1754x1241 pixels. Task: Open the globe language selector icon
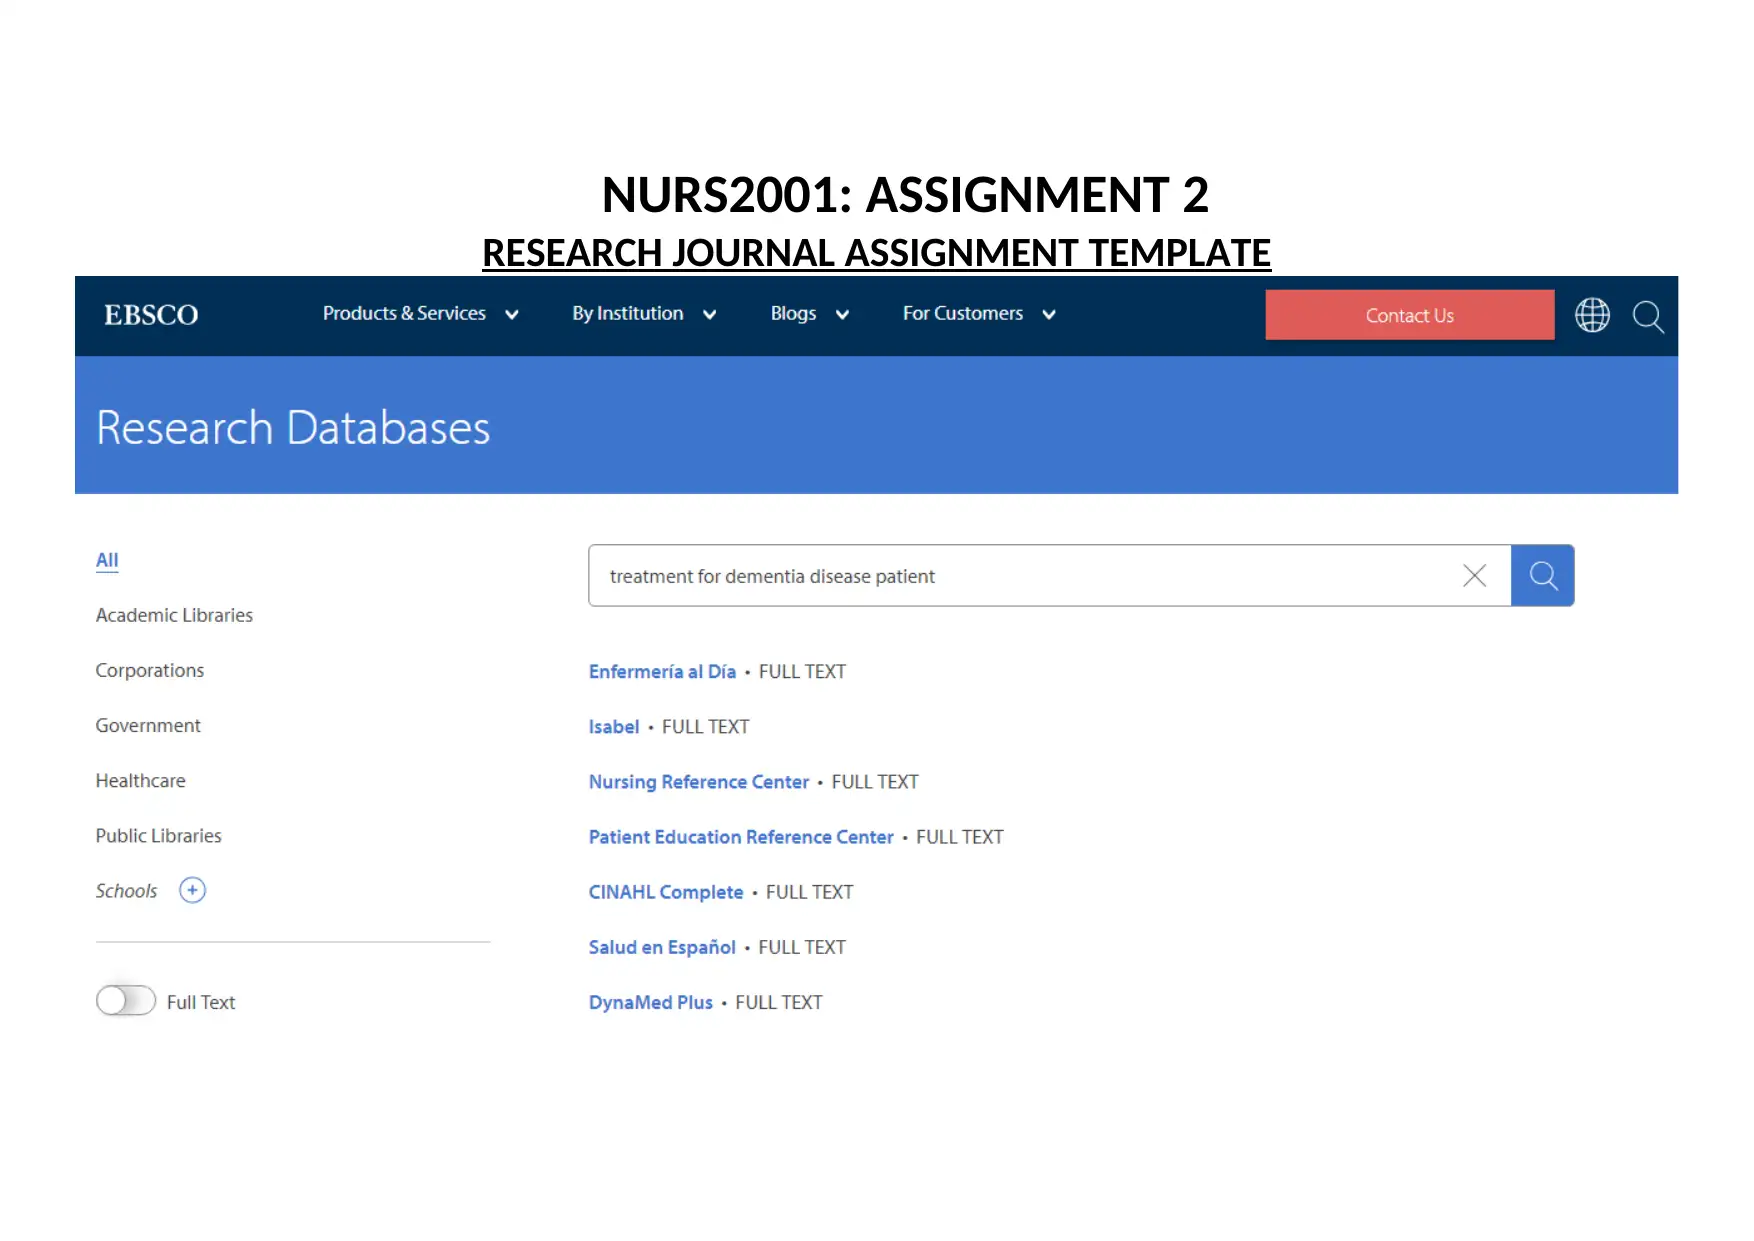pyautogui.click(x=1592, y=315)
